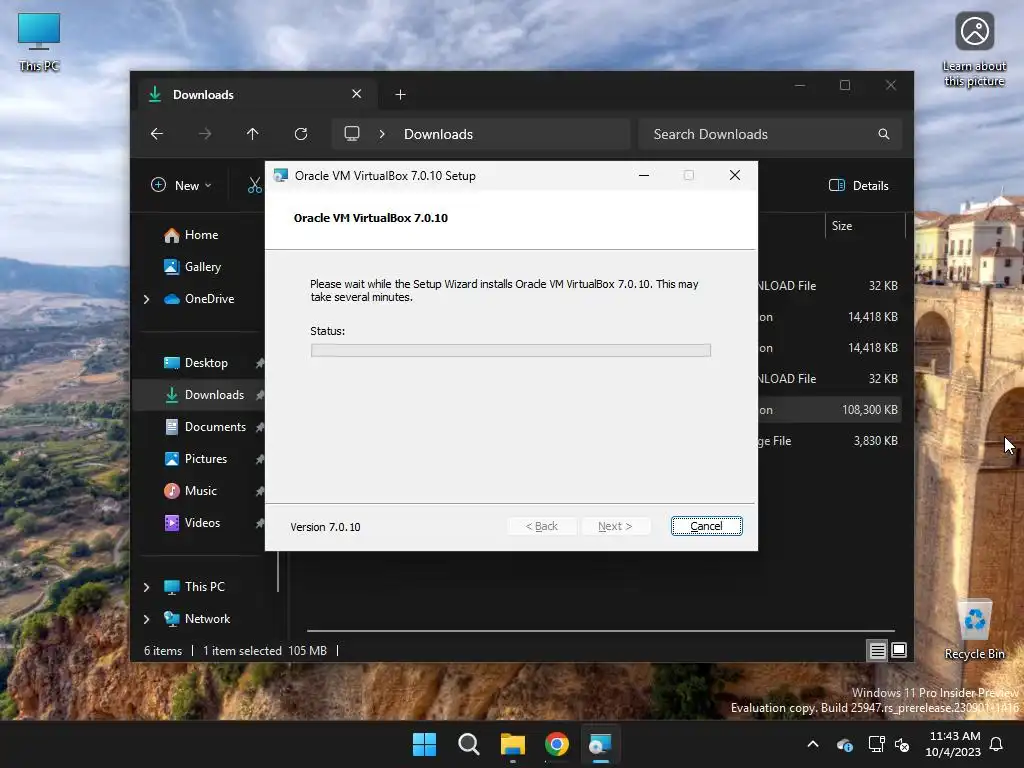Open taskbar Search
This screenshot has width=1024, height=768.
click(468, 744)
